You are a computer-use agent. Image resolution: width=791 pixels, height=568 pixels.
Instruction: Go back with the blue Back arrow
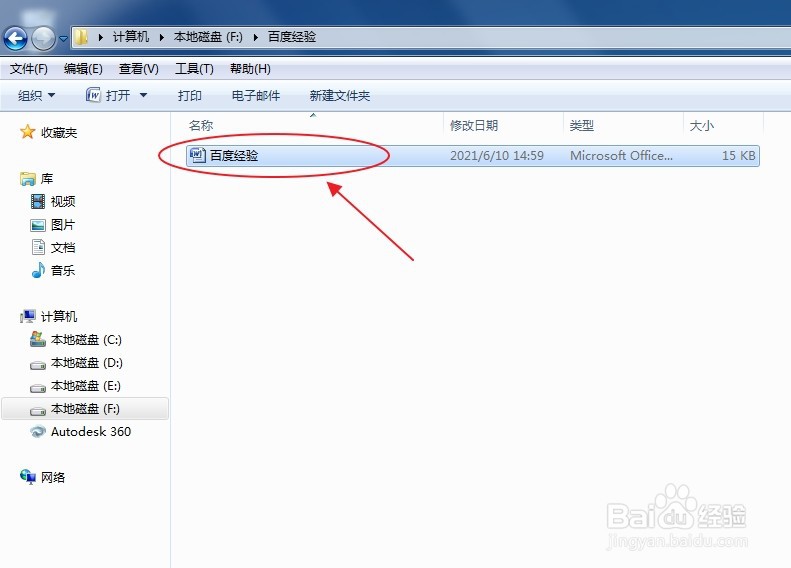16,38
